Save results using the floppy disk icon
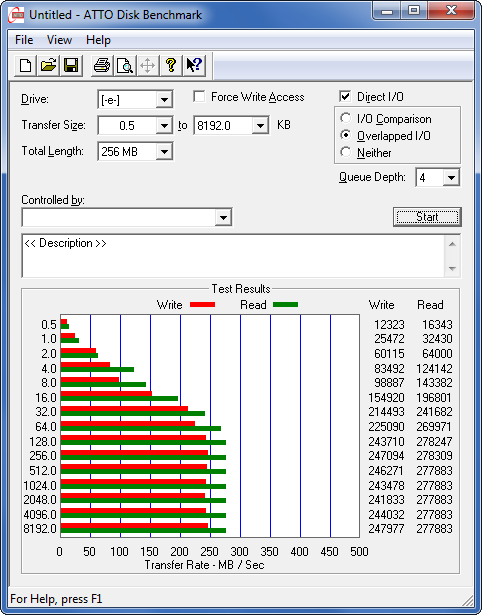Screen dimensions: 482x615 [x=71, y=66]
